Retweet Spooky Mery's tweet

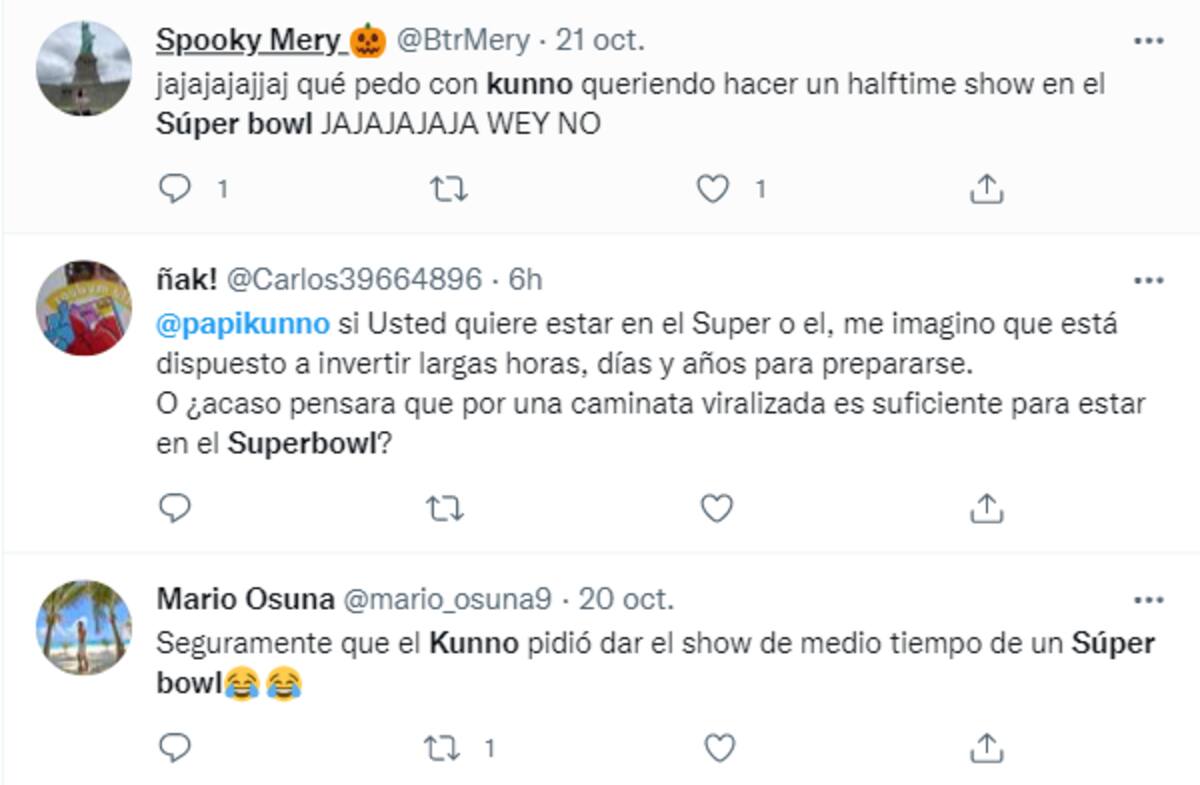coord(446,188)
